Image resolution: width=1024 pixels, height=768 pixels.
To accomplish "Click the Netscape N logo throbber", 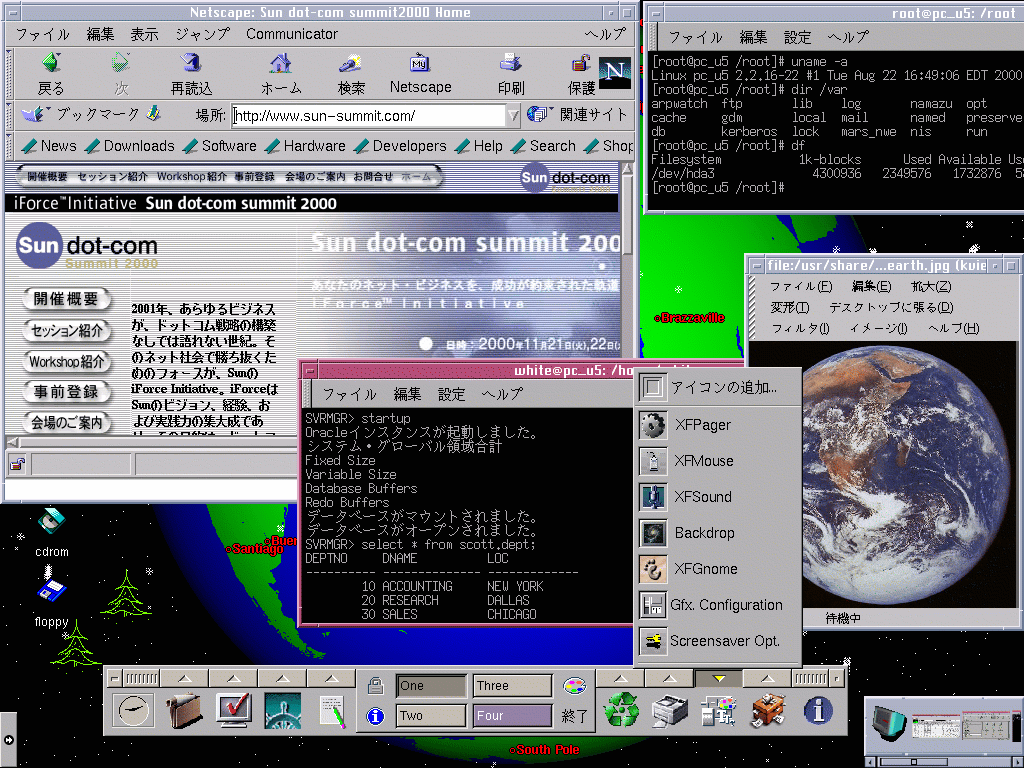I will [615, 72].
